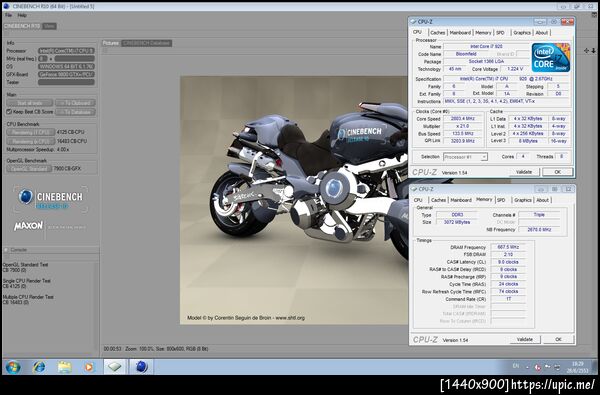This screenshot has height=395, width=600.
Task: Open the EN language selector in taskbar
Action: pyautogui.click(x=516, y=366)
